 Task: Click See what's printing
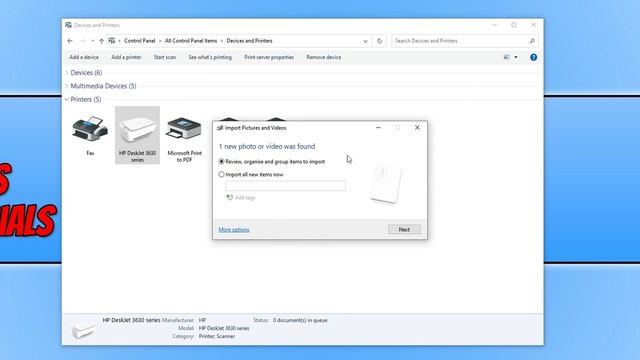coord(210,57)
